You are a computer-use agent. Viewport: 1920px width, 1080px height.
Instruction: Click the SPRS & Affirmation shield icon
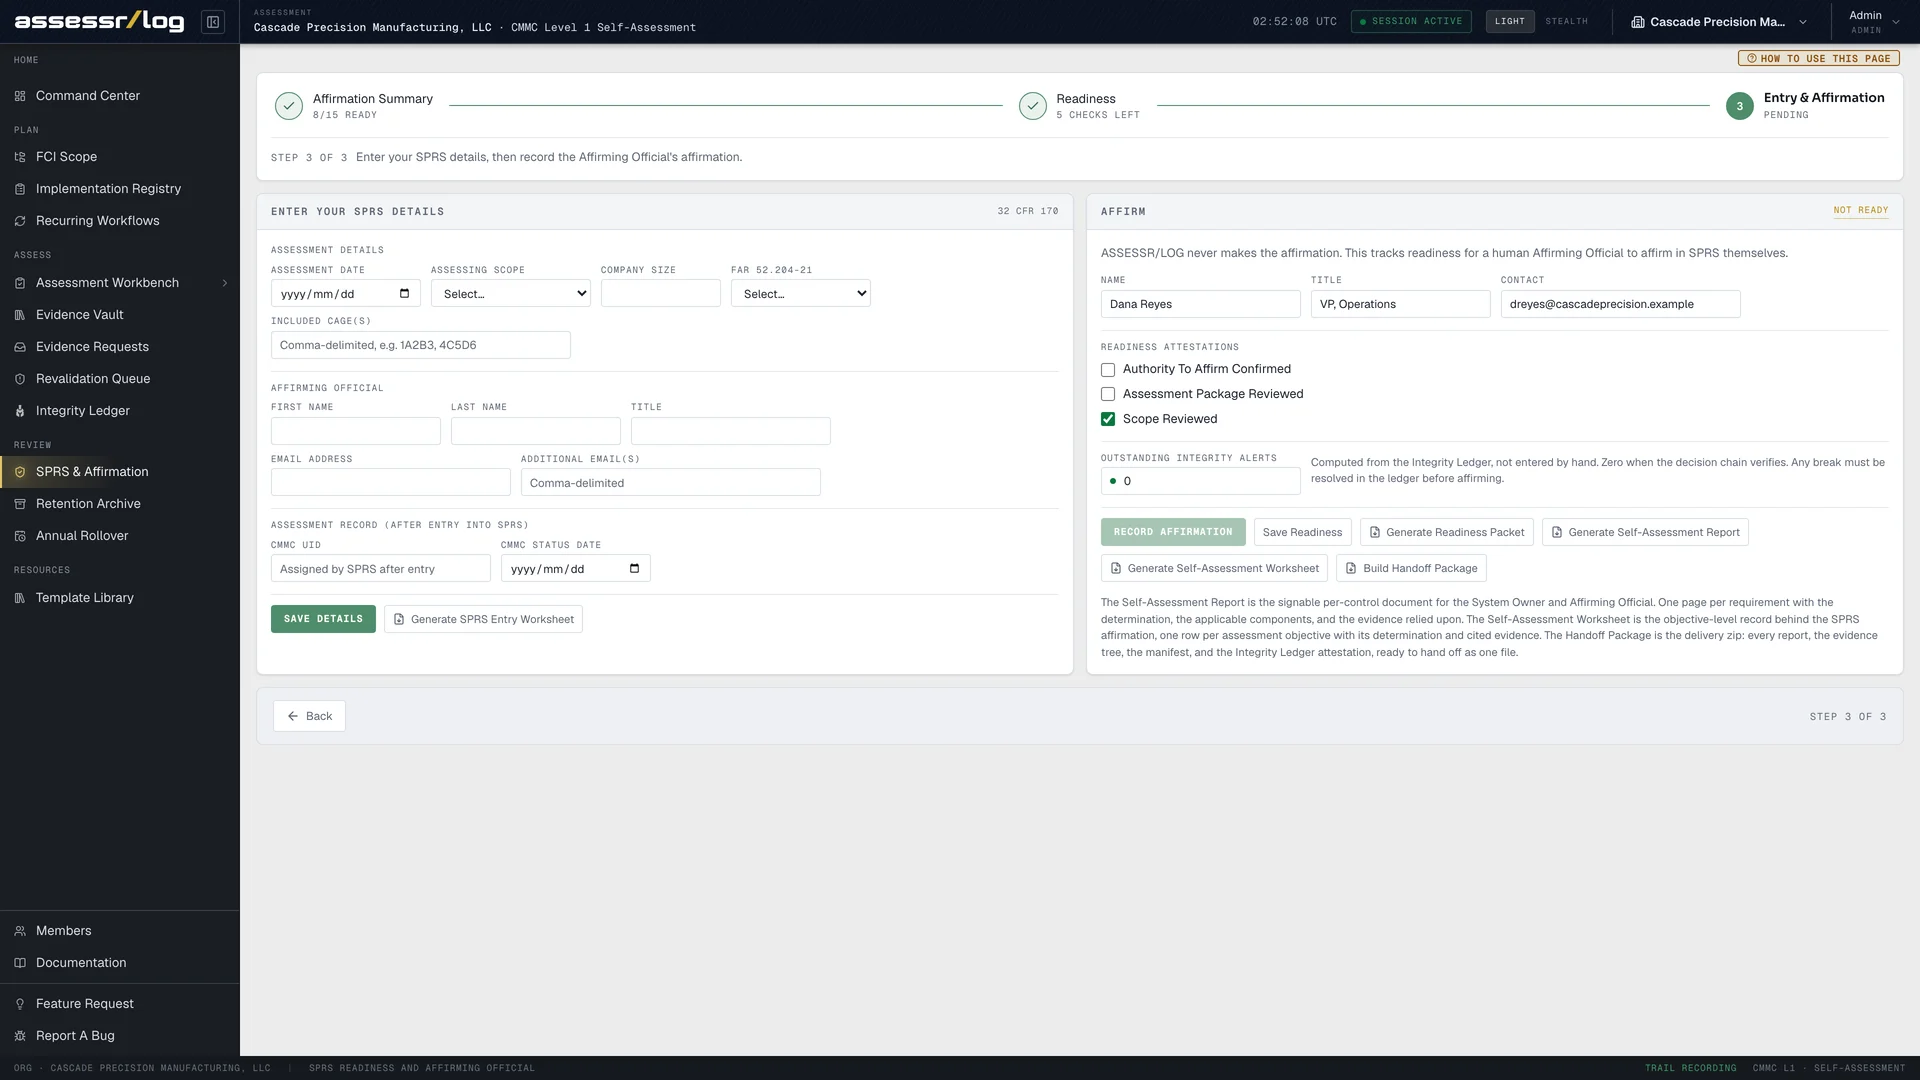pos(20,472)
